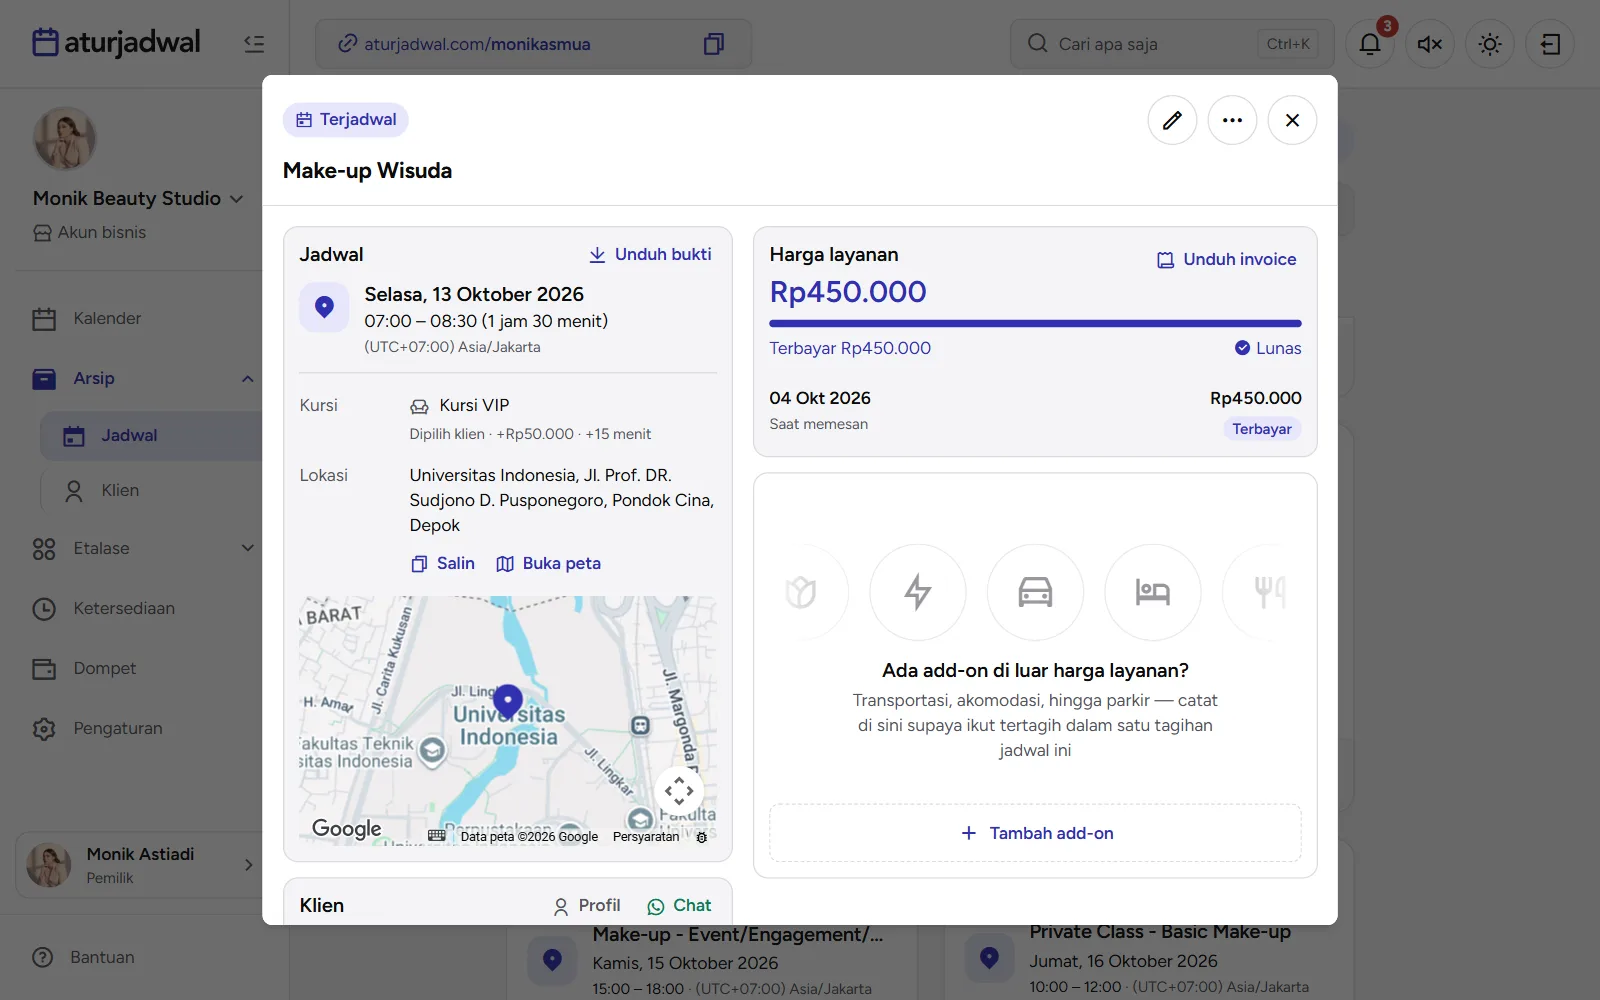Toggle map fullscreen camera control
1600x1000 pixels.
coord(679,791)
